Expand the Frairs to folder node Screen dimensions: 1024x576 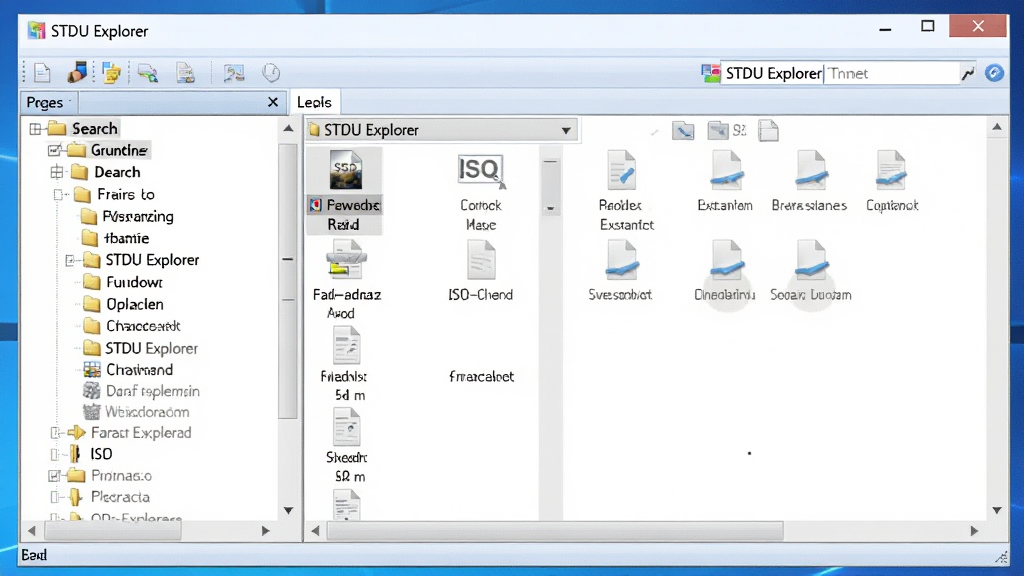[59, 195]
